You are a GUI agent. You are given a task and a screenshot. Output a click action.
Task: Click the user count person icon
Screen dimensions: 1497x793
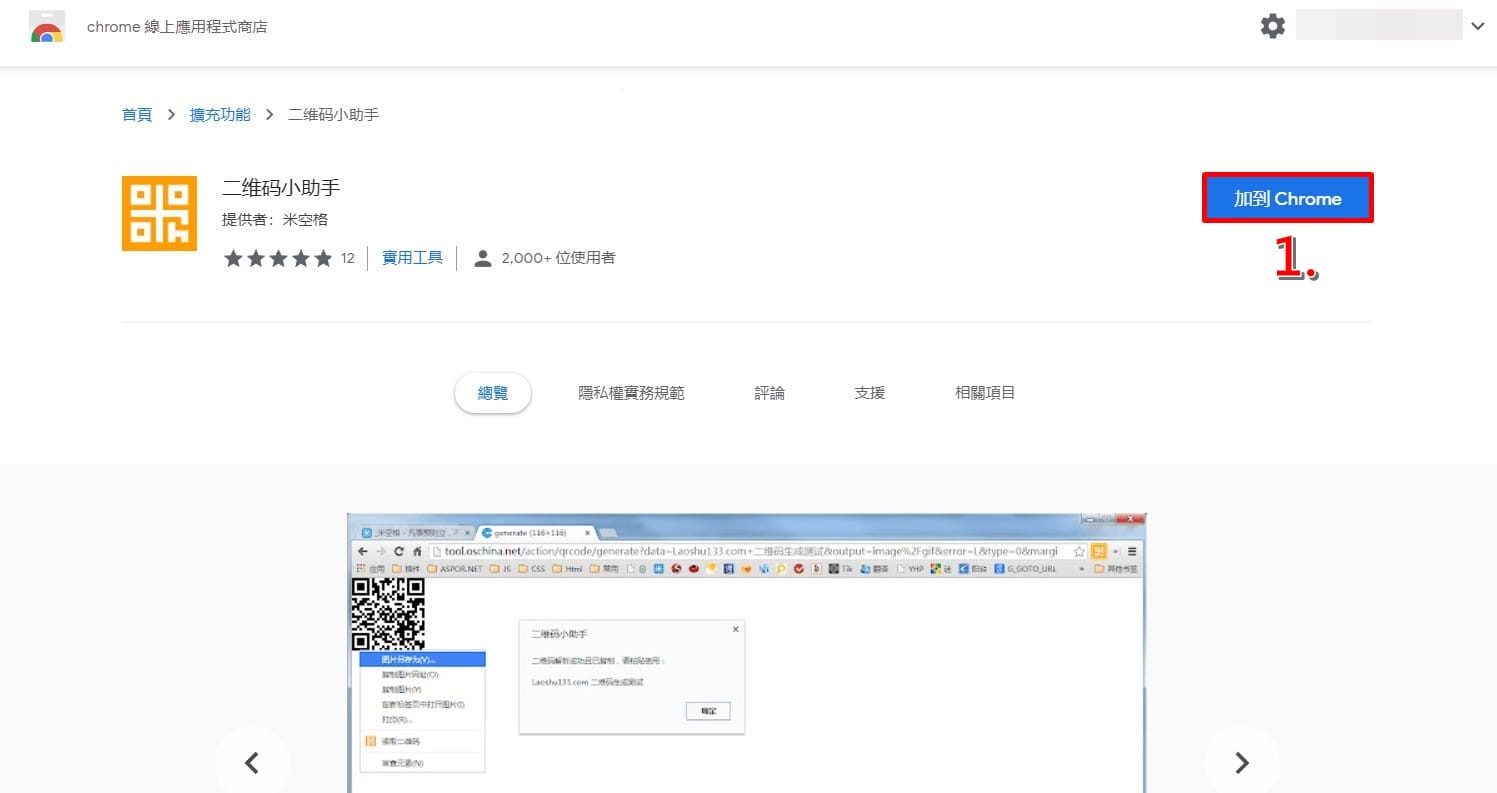[x=483, y=258]
